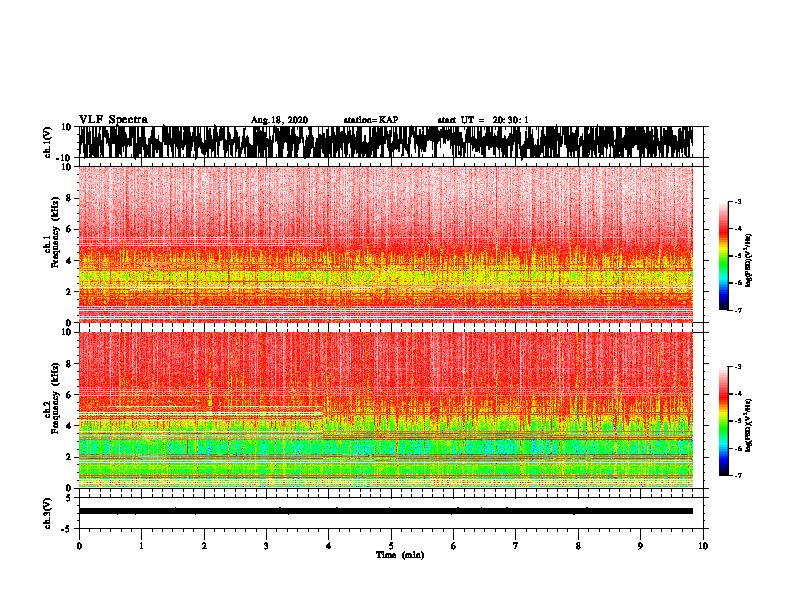Click the "ch.3(V)" axis label

tap(48, 514)
